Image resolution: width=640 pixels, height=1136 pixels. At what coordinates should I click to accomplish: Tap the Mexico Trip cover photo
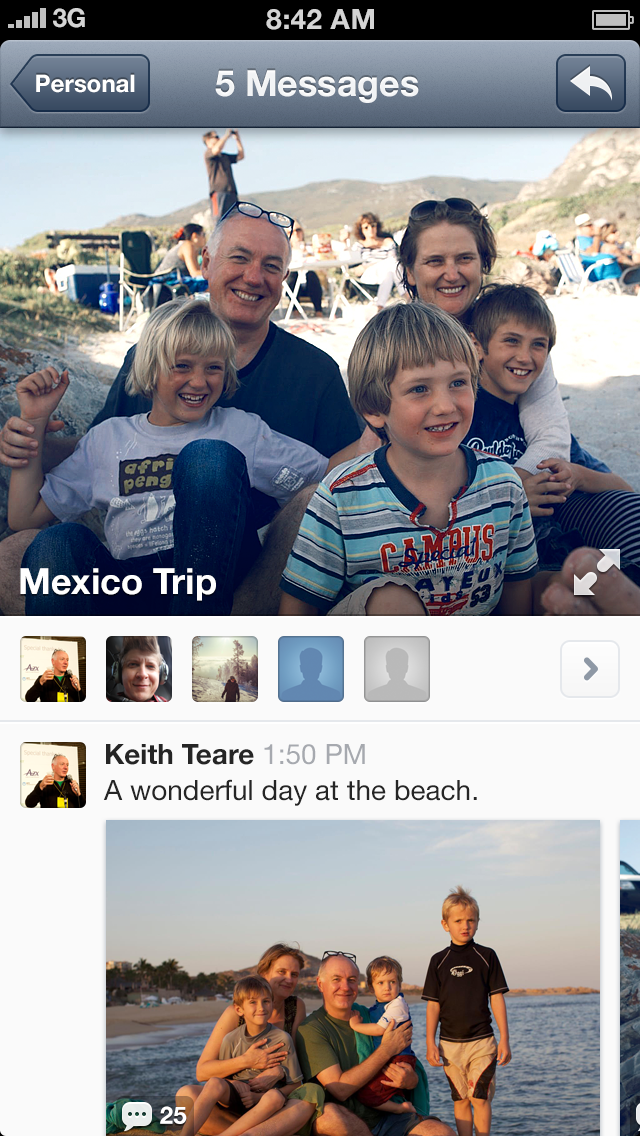(320, 372)
